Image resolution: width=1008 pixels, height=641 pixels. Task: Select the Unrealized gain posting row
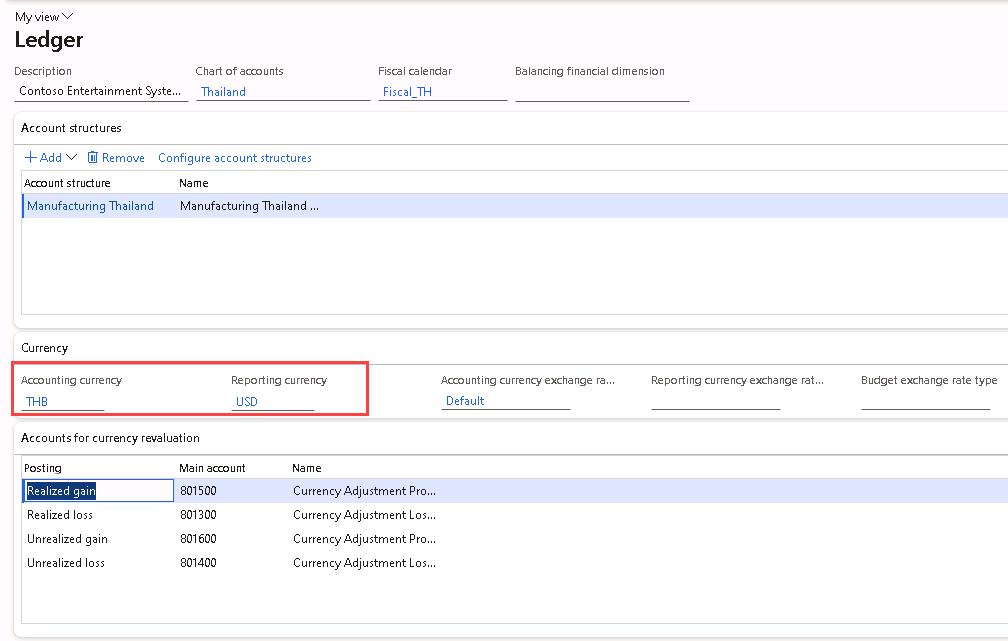tap(67, 539)
